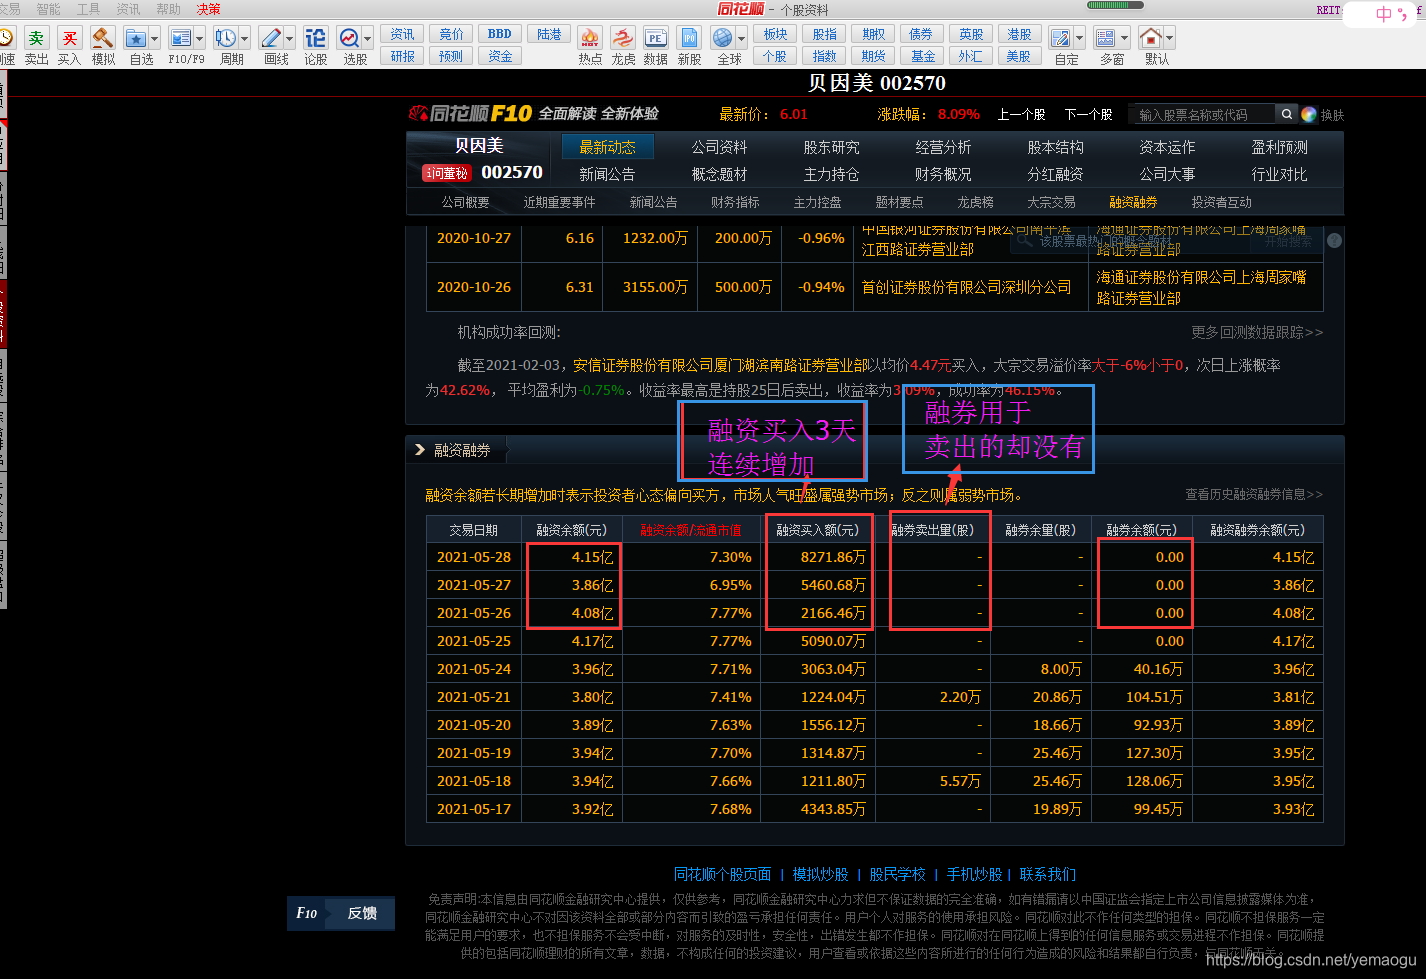
Task: Select the 画线 pencil drawing tool
Action: click(271, 38)
